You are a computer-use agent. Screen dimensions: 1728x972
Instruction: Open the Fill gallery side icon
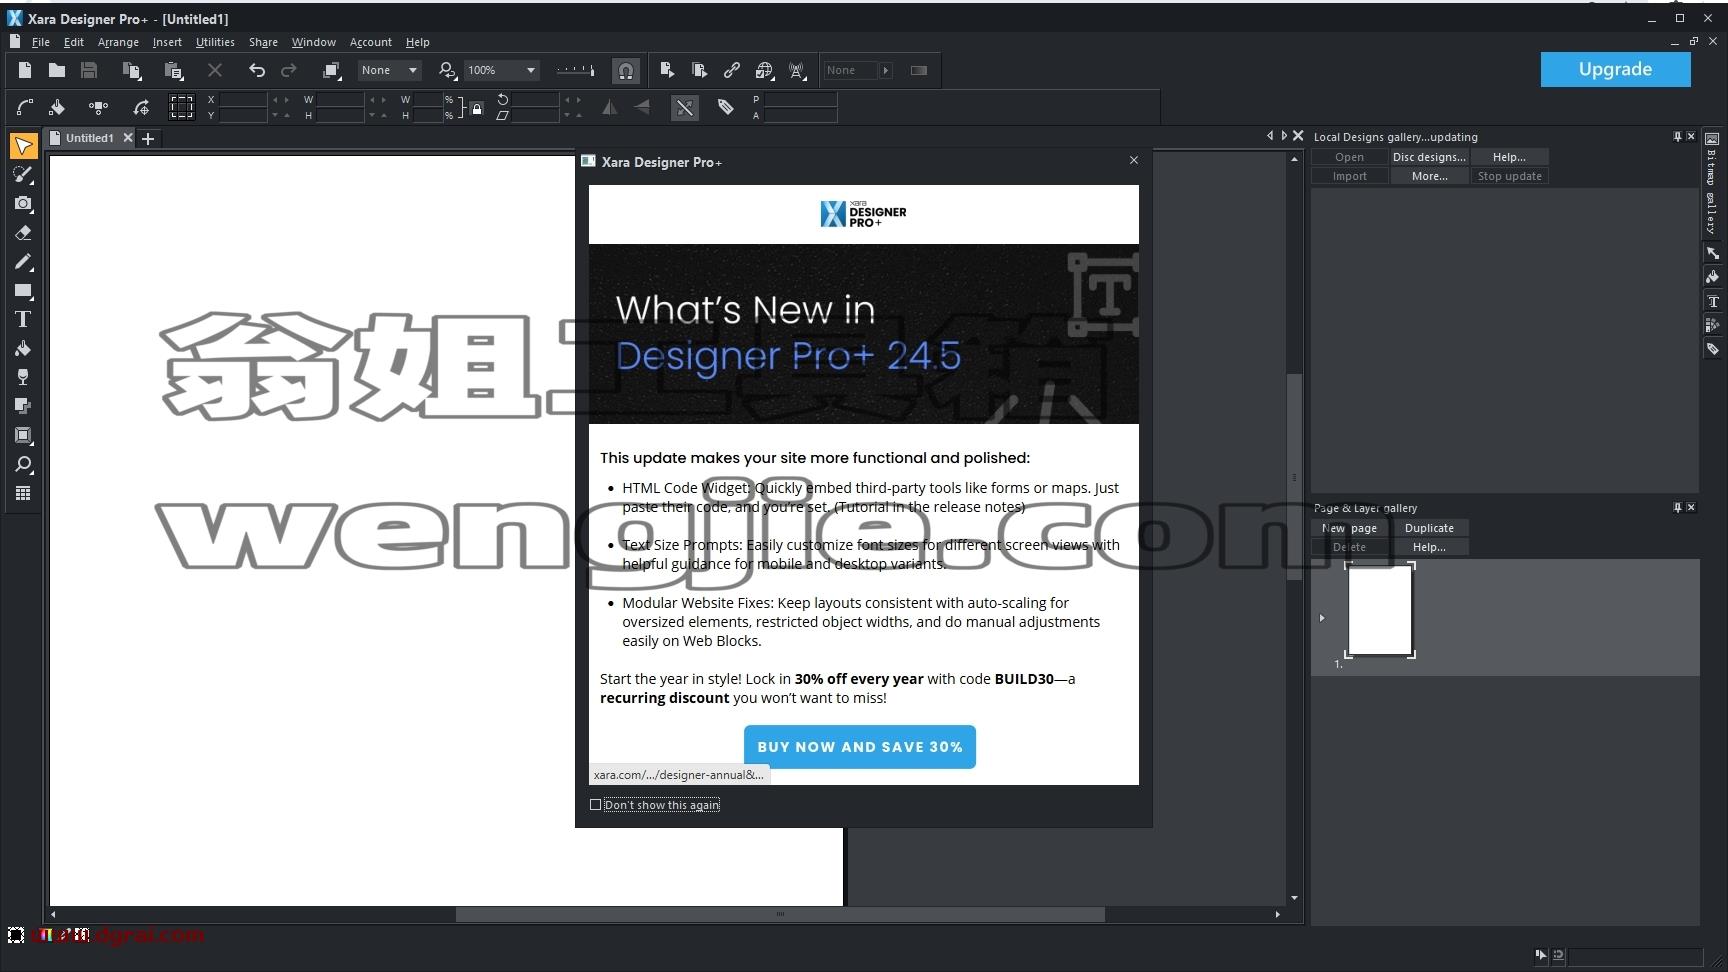pos(1712,277)
